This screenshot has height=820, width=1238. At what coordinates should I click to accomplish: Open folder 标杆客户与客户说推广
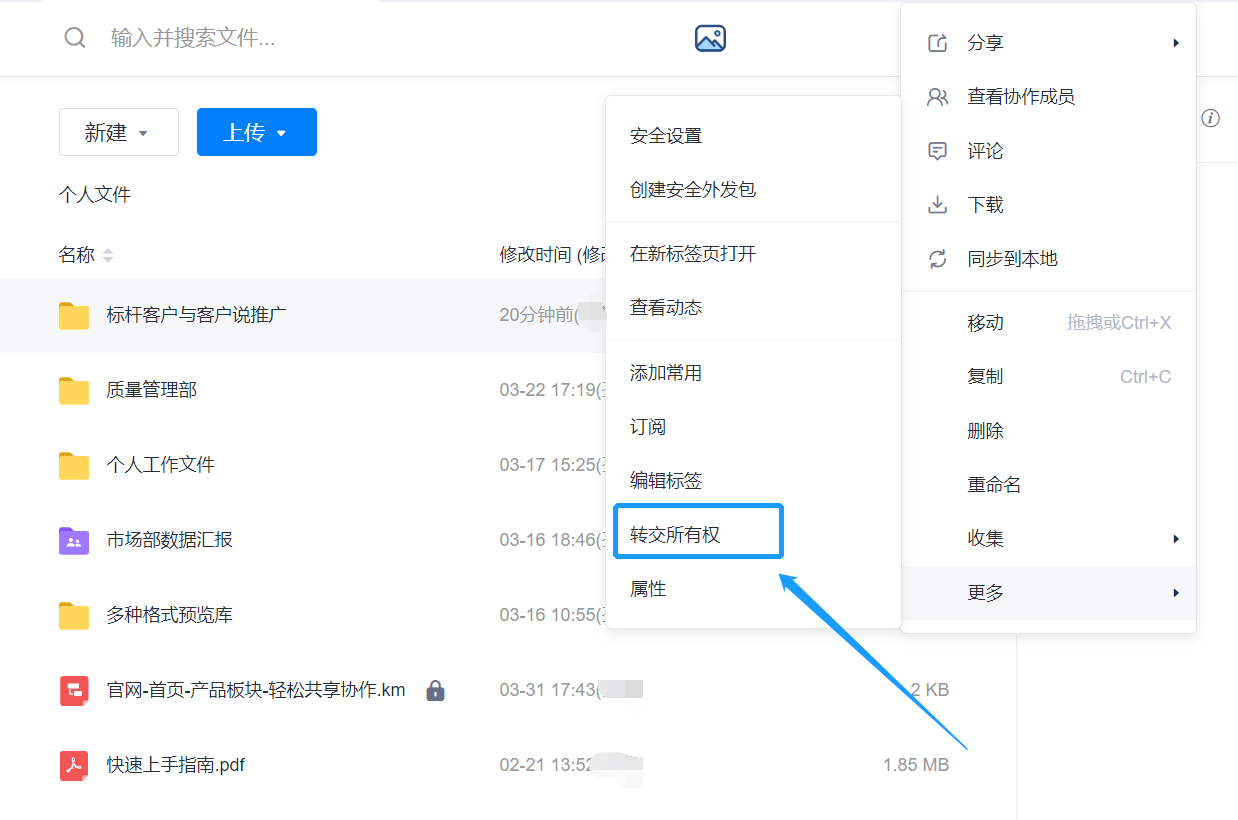pos(197,315)
